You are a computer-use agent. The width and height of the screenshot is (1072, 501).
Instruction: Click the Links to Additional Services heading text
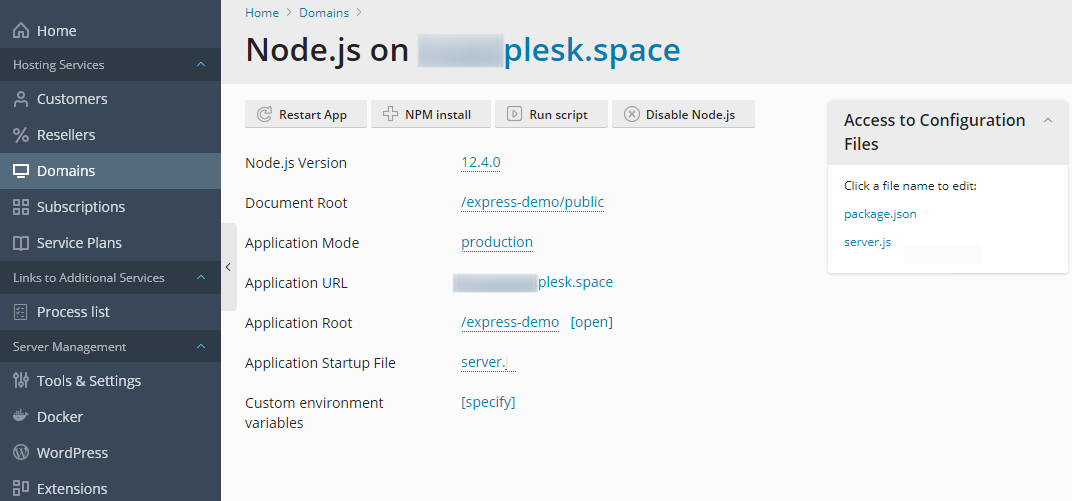pos(89,277)
